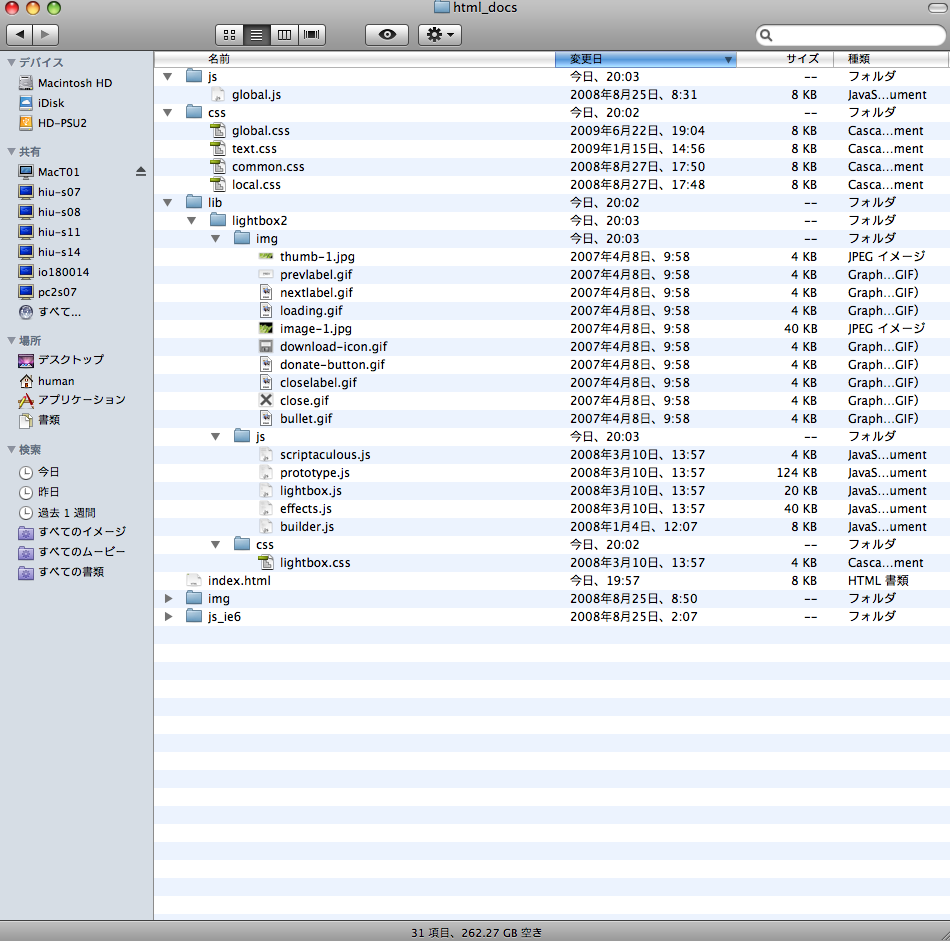Open Quick Look with the eye button
The height and width of the screenshot is (941, 950).
pyautogui.click(x=387, y=35)
